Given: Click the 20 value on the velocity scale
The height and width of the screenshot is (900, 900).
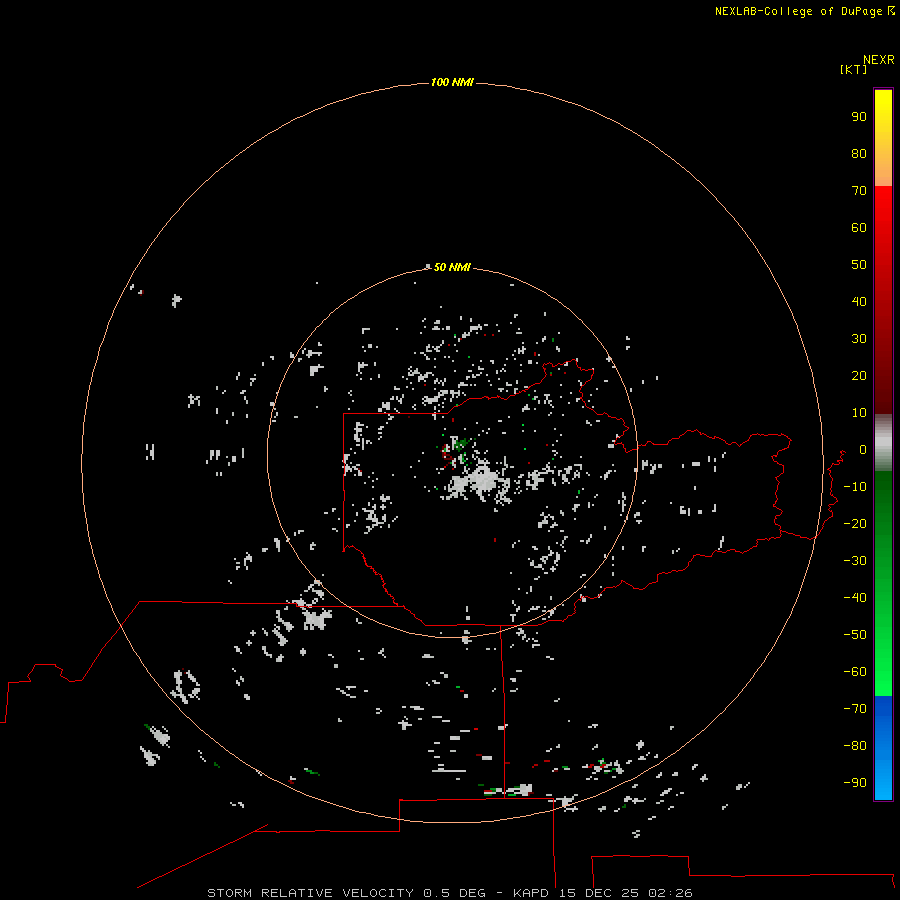Looking at the screenshot, I should point(859,376).
